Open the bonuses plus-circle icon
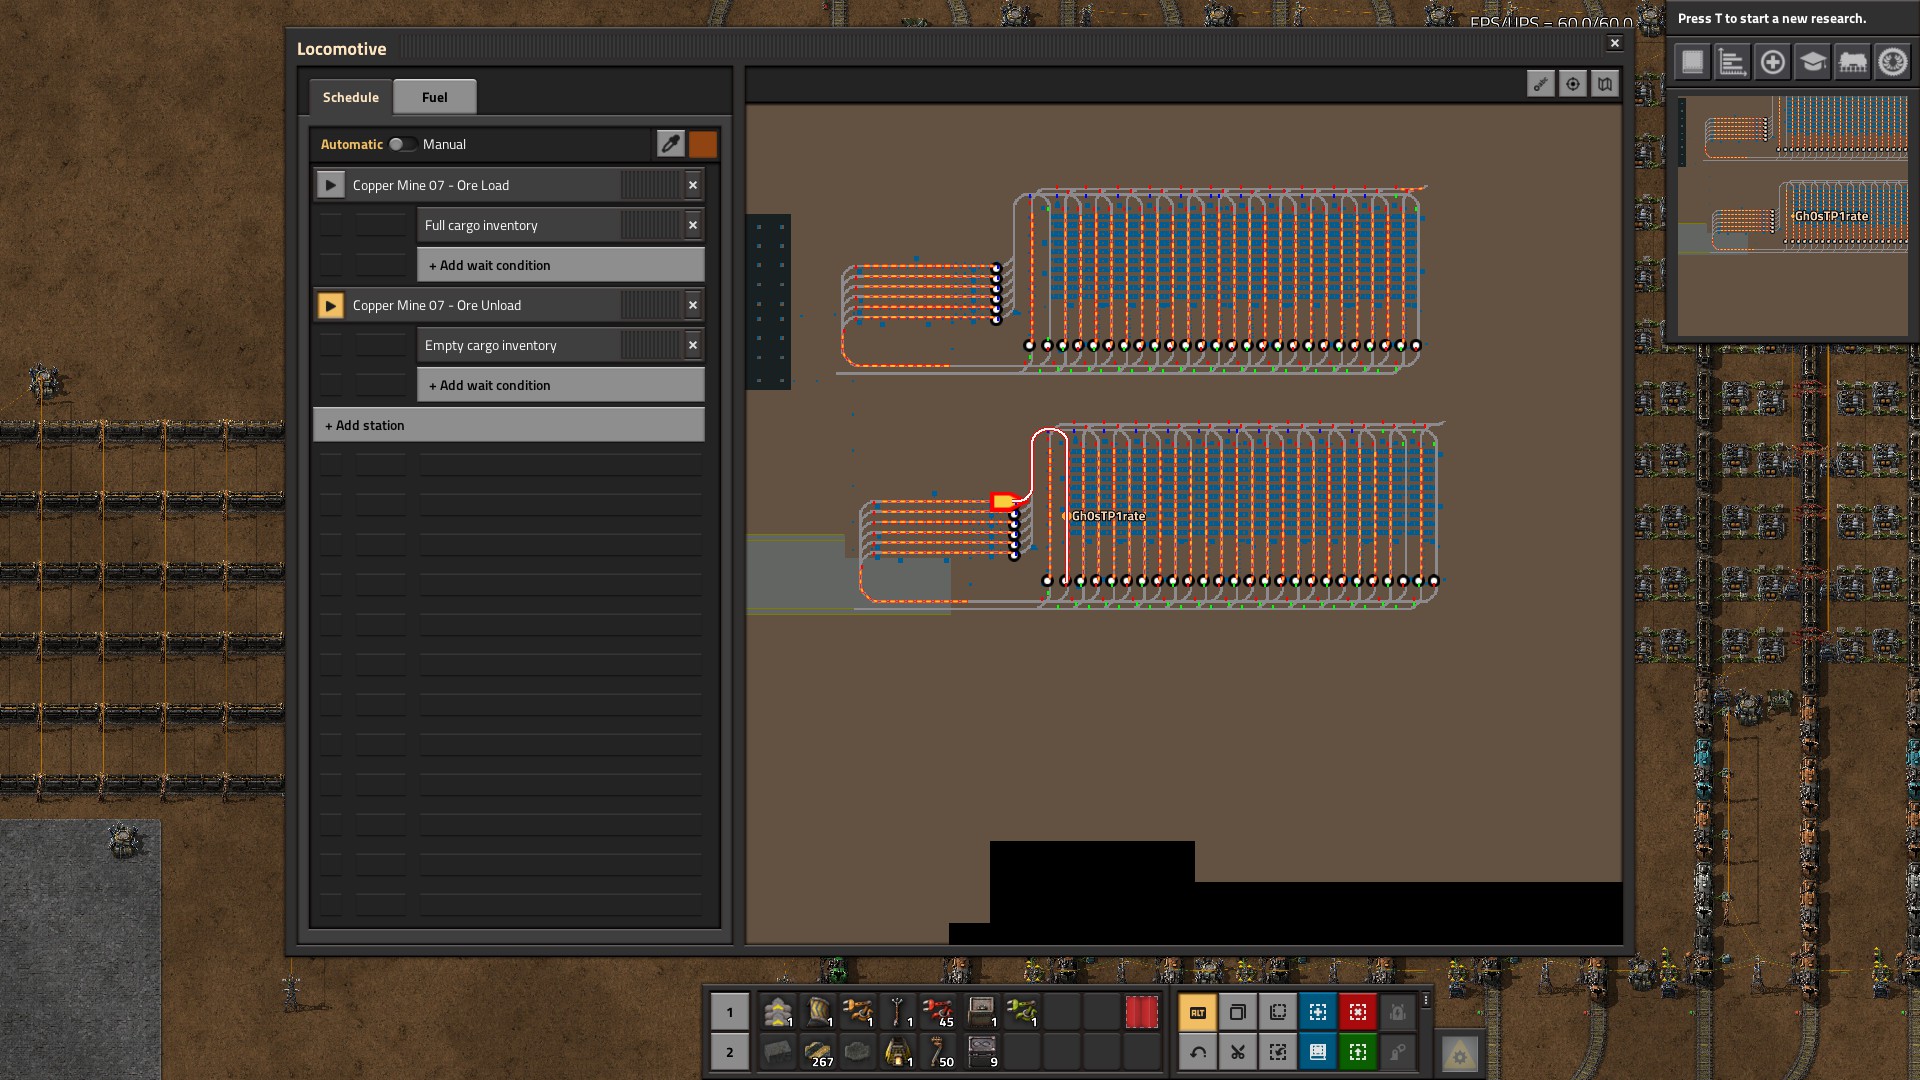The image size is (1920, 1080). tap(1772, 62)
